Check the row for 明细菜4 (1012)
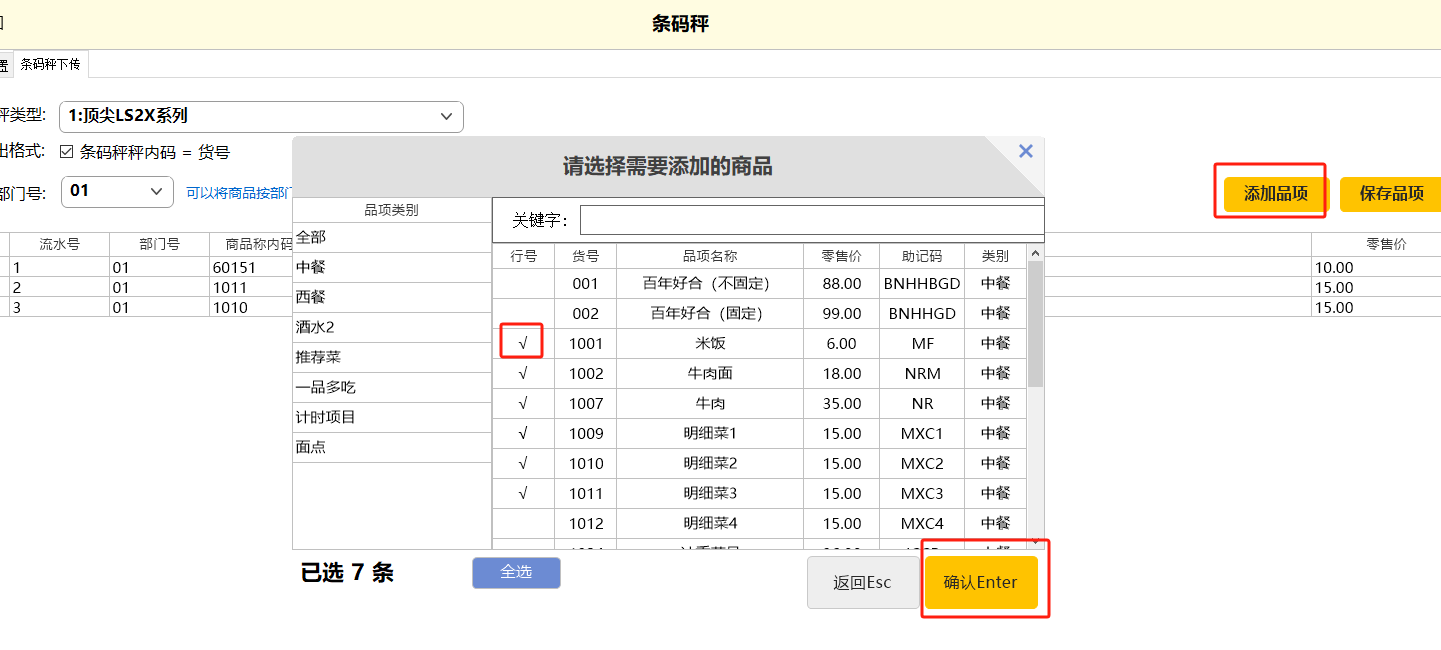Viewport: 1441px width, 650px height. point(523,523)
